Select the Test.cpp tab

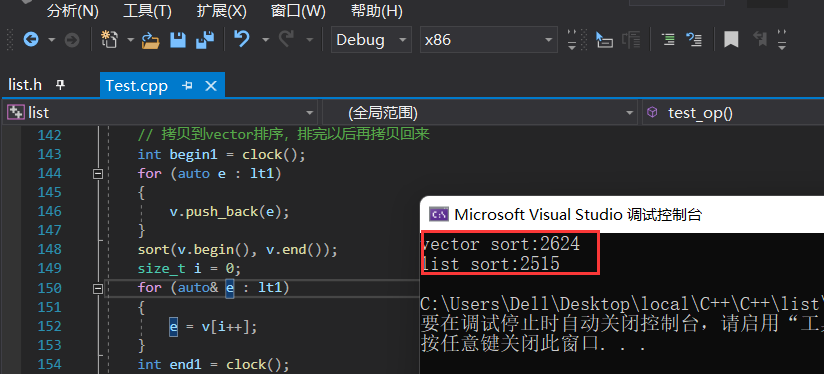tap(137, 86)
